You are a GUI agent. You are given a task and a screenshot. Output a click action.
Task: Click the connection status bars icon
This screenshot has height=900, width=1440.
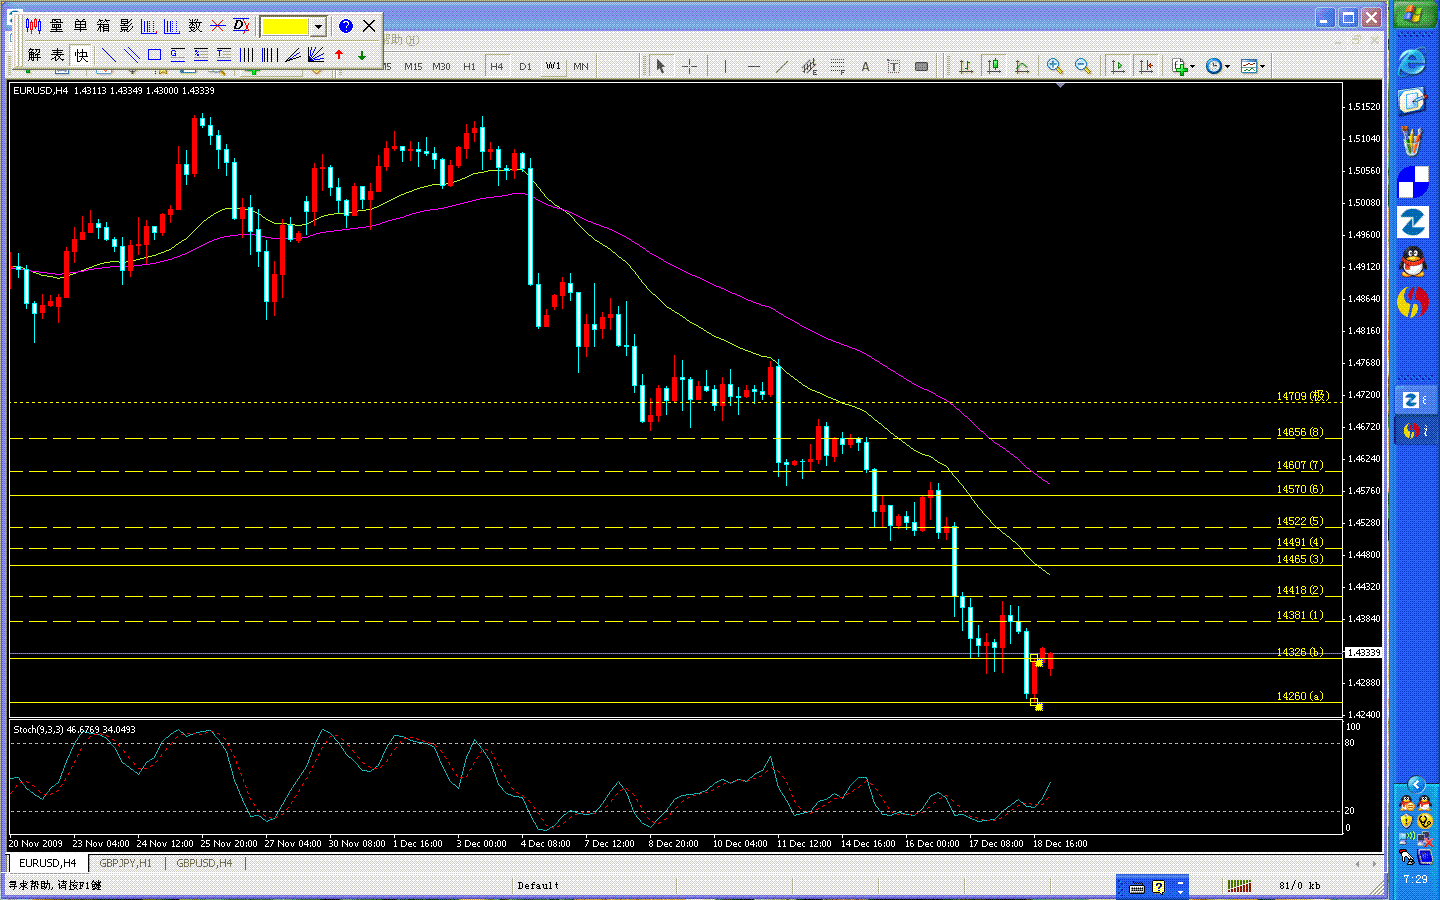point(1240,885)
